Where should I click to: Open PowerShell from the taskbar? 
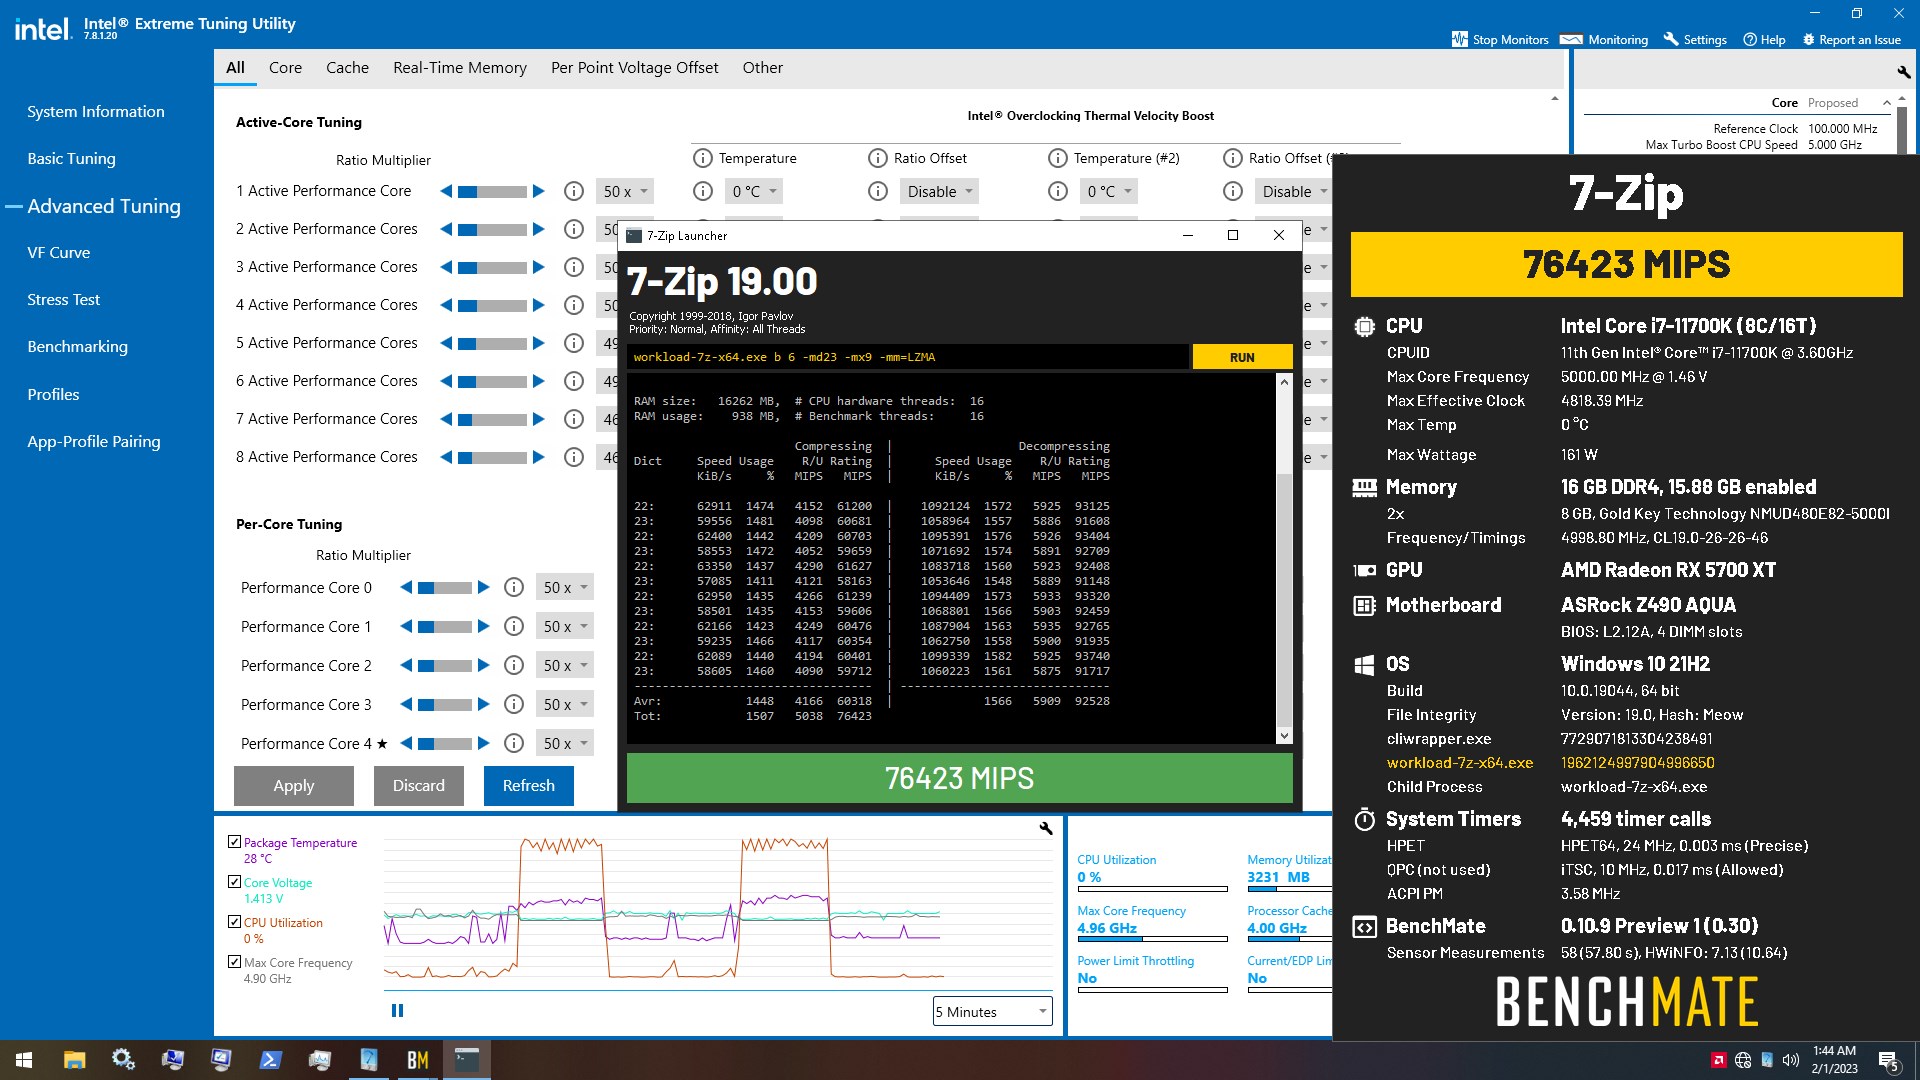coord(270,1060)
